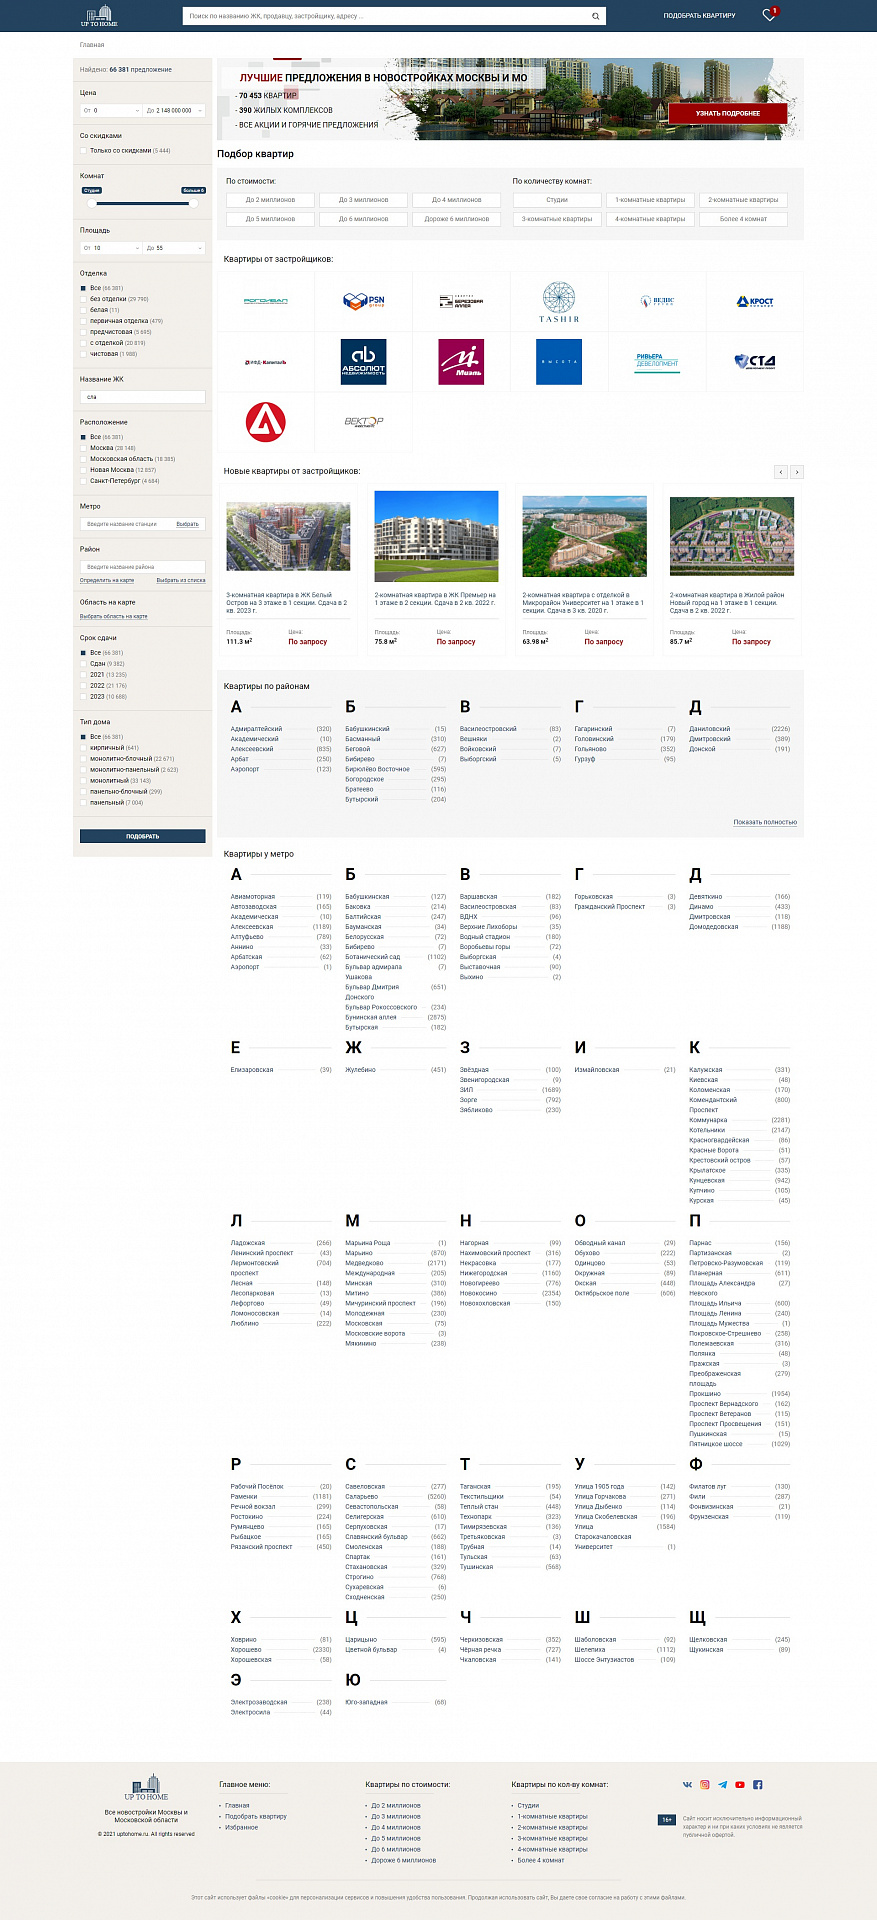The height and width of the screenshot is (1920, 877).
Task: Click 'Подобрать квартиру' in top header
Action: (x=699, y=16)
